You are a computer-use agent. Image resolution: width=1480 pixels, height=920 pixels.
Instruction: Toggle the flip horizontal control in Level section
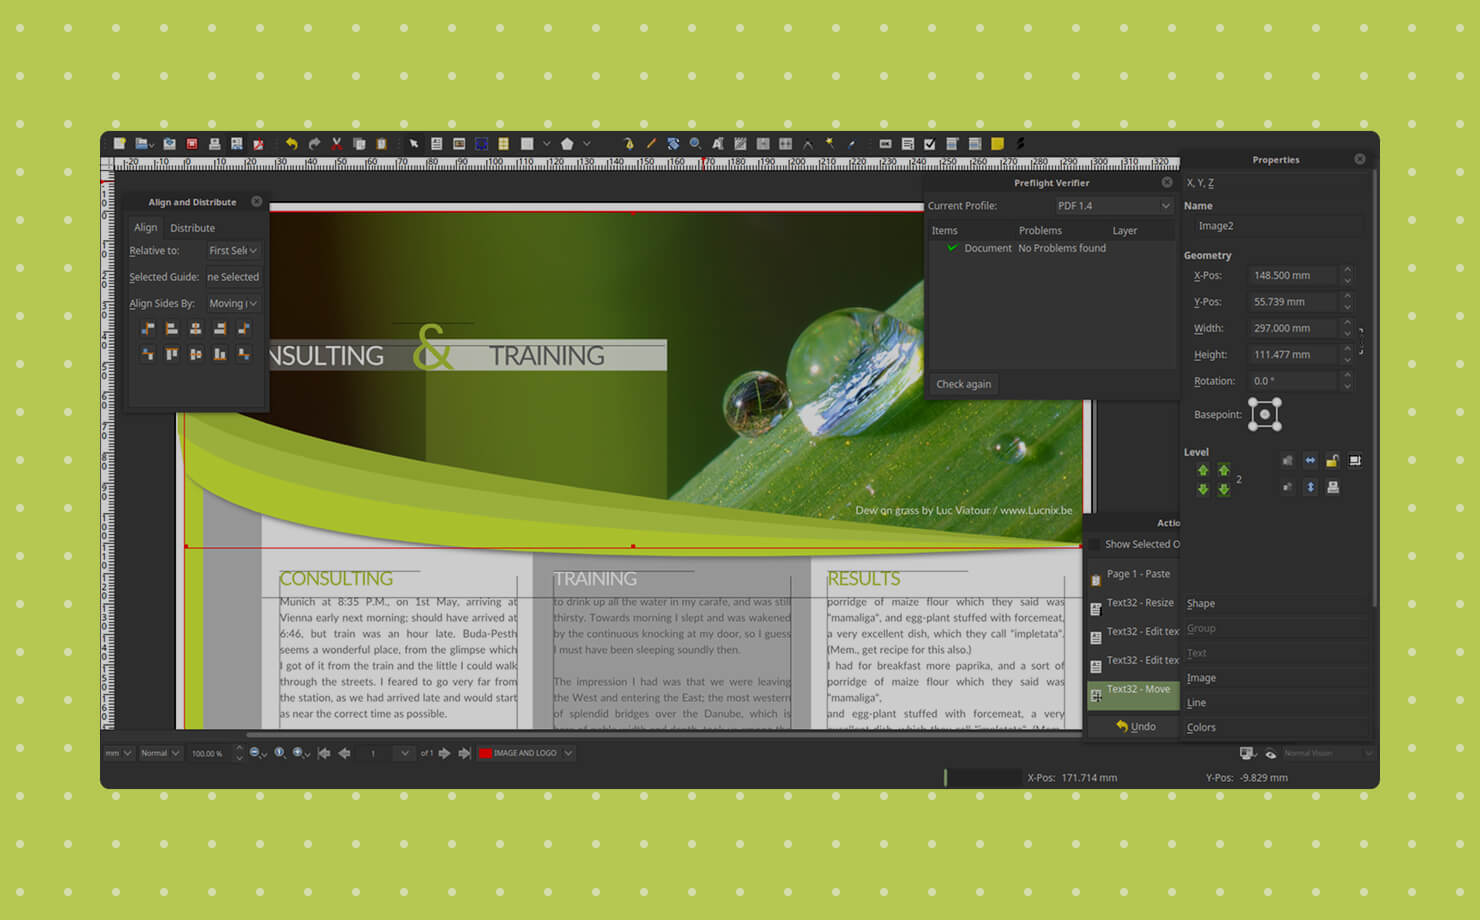coord(1310,460)
